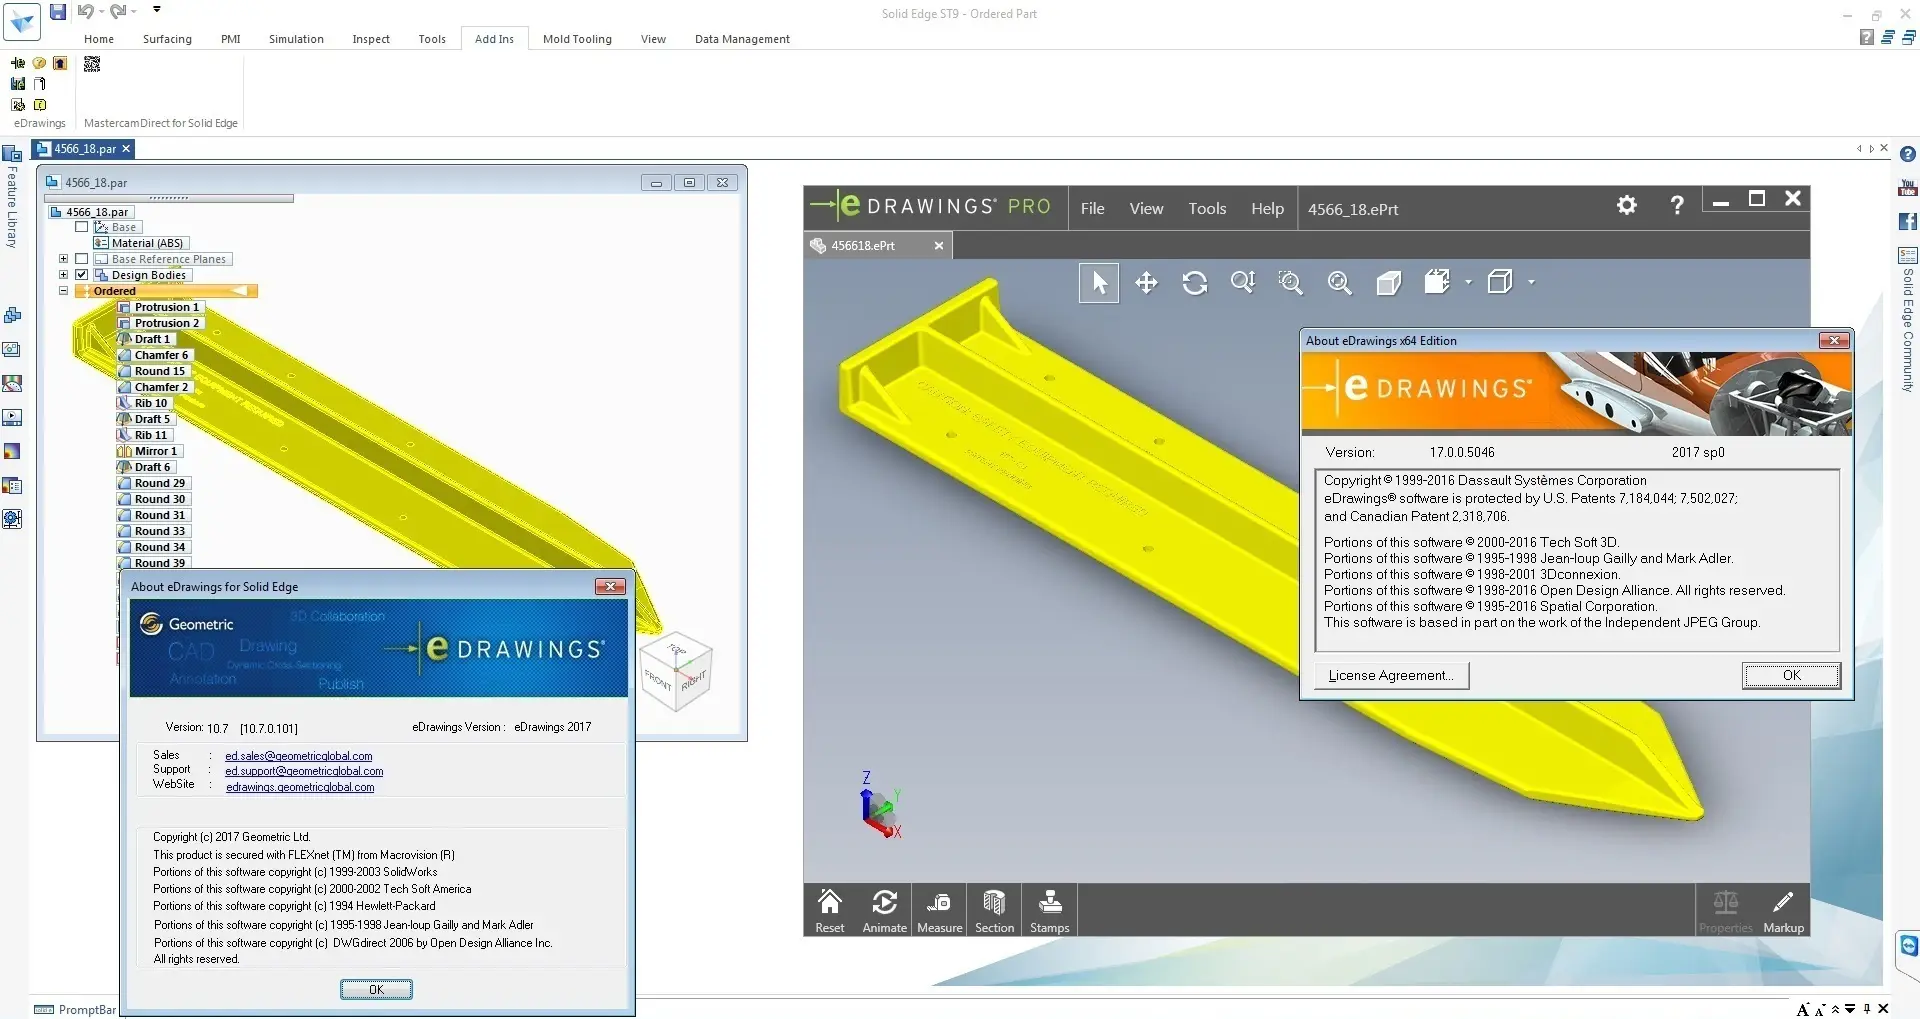Open the Customize Quick Access Toolbar dropdown

click(157, 10)
